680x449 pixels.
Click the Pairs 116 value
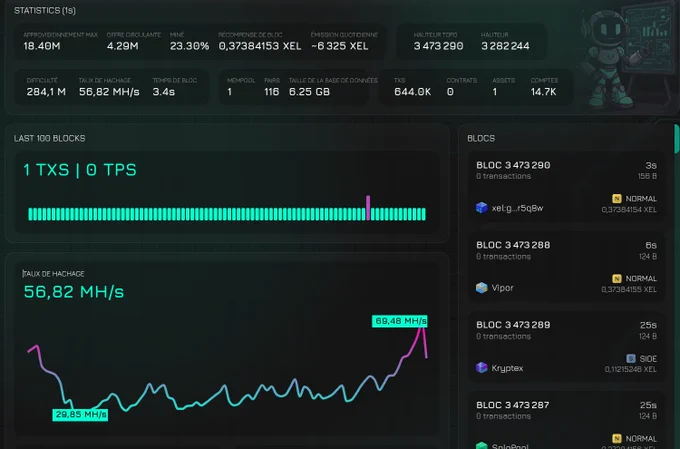pyautogui.click(x=271, y=92)
